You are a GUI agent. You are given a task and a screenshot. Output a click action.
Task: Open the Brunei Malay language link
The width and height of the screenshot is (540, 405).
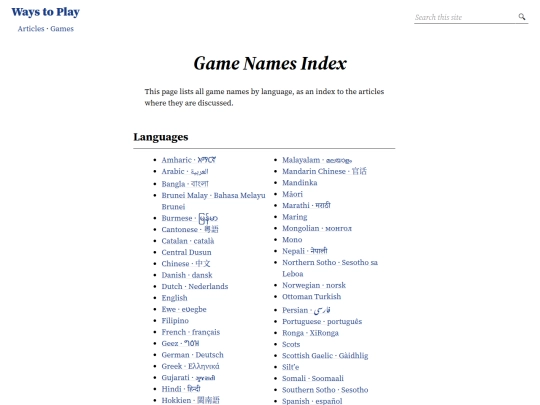[x=214, y=201]
